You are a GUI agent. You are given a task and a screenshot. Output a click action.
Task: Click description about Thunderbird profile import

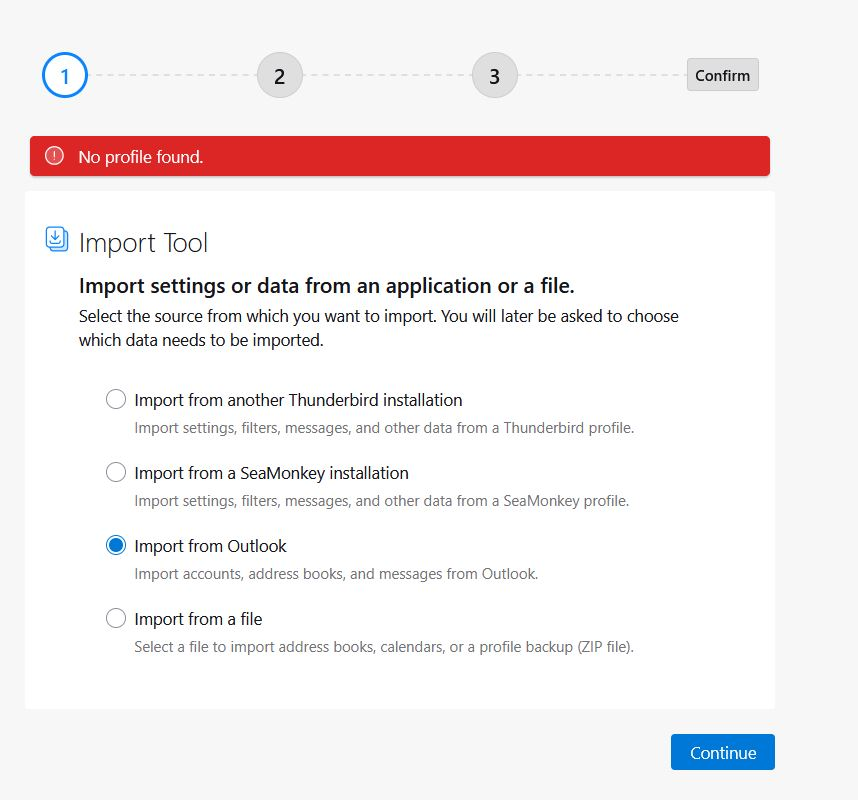pyautogui.click(x=384, y=428)
